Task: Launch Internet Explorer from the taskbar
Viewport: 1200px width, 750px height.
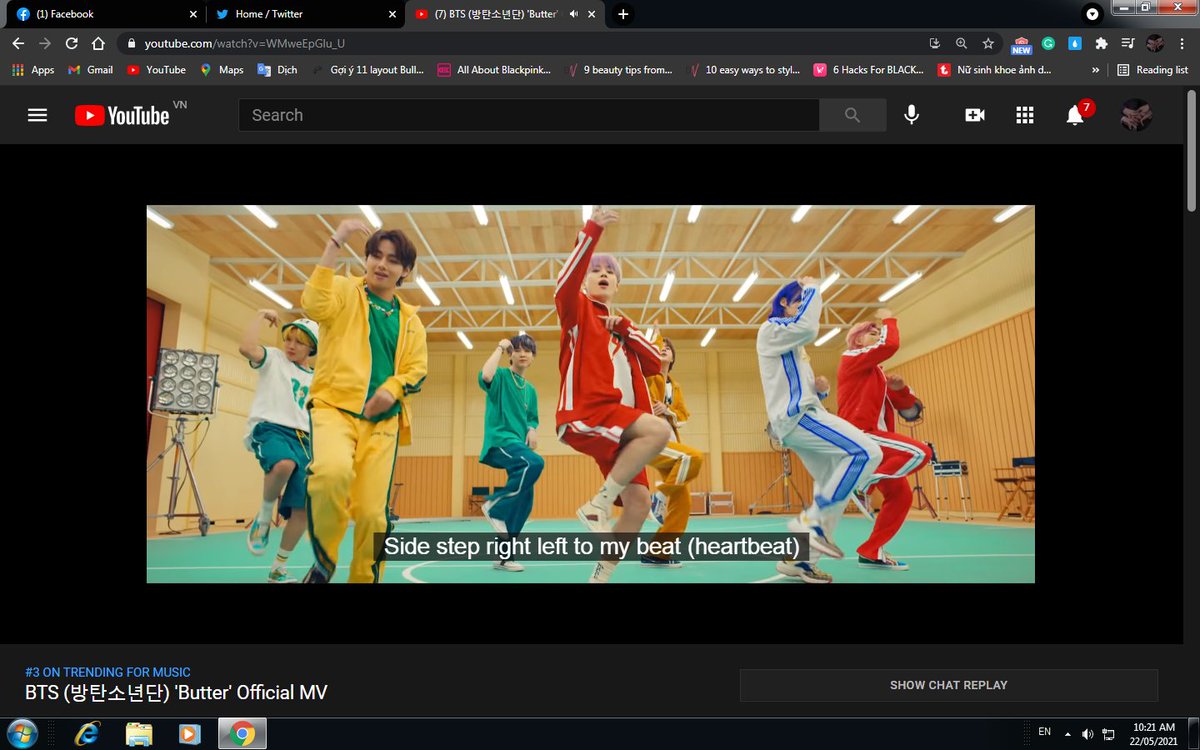Action: coord(88,734)
